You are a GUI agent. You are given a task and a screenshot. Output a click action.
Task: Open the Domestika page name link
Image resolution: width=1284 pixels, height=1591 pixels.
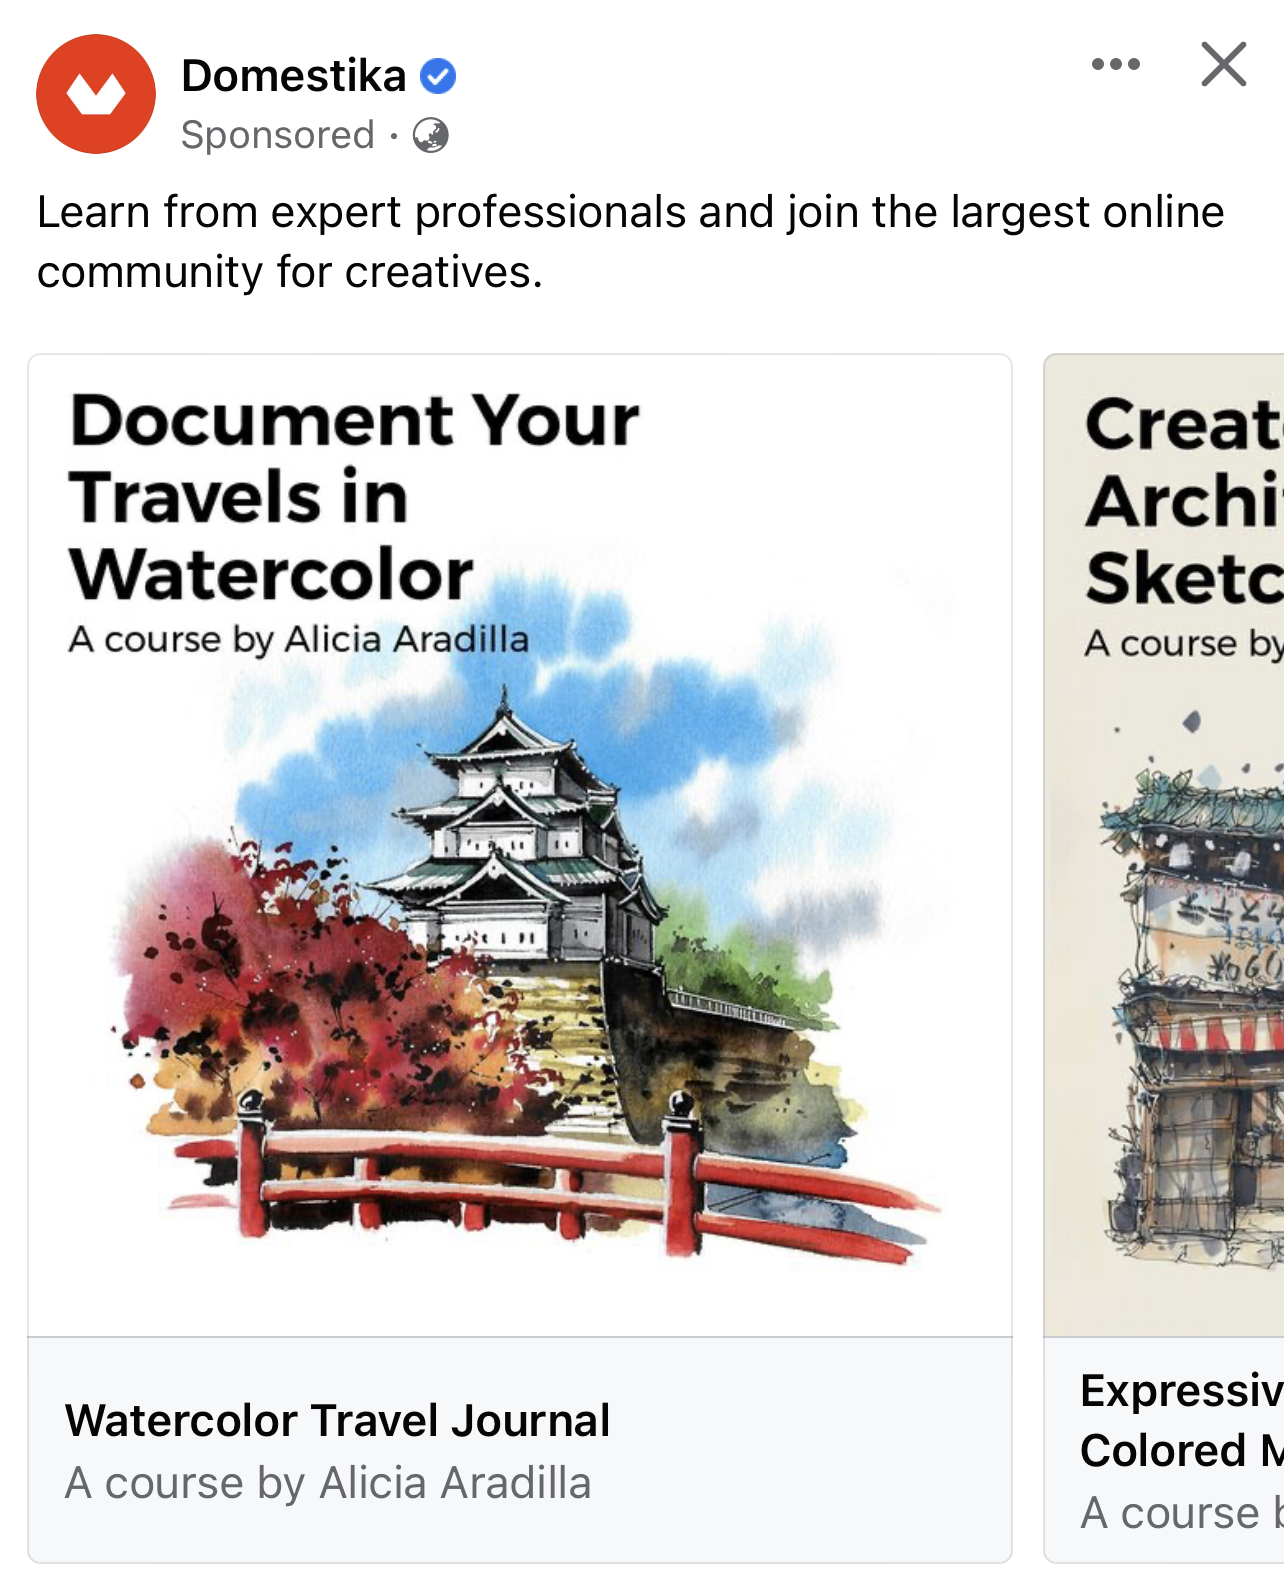tap(294, 76)
